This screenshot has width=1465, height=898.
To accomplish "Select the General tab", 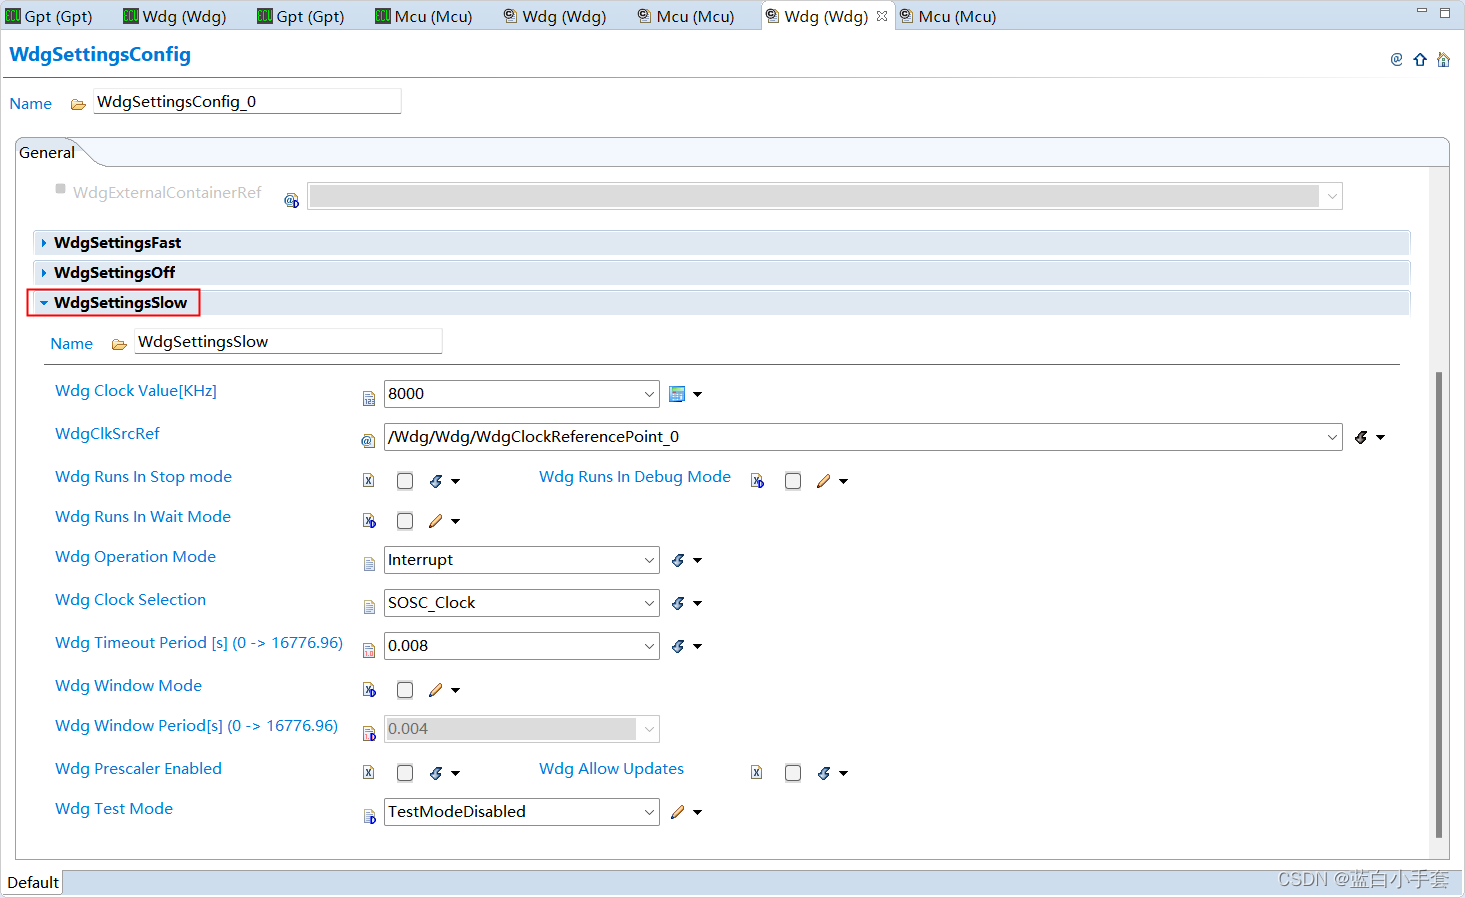I will 47,153.
